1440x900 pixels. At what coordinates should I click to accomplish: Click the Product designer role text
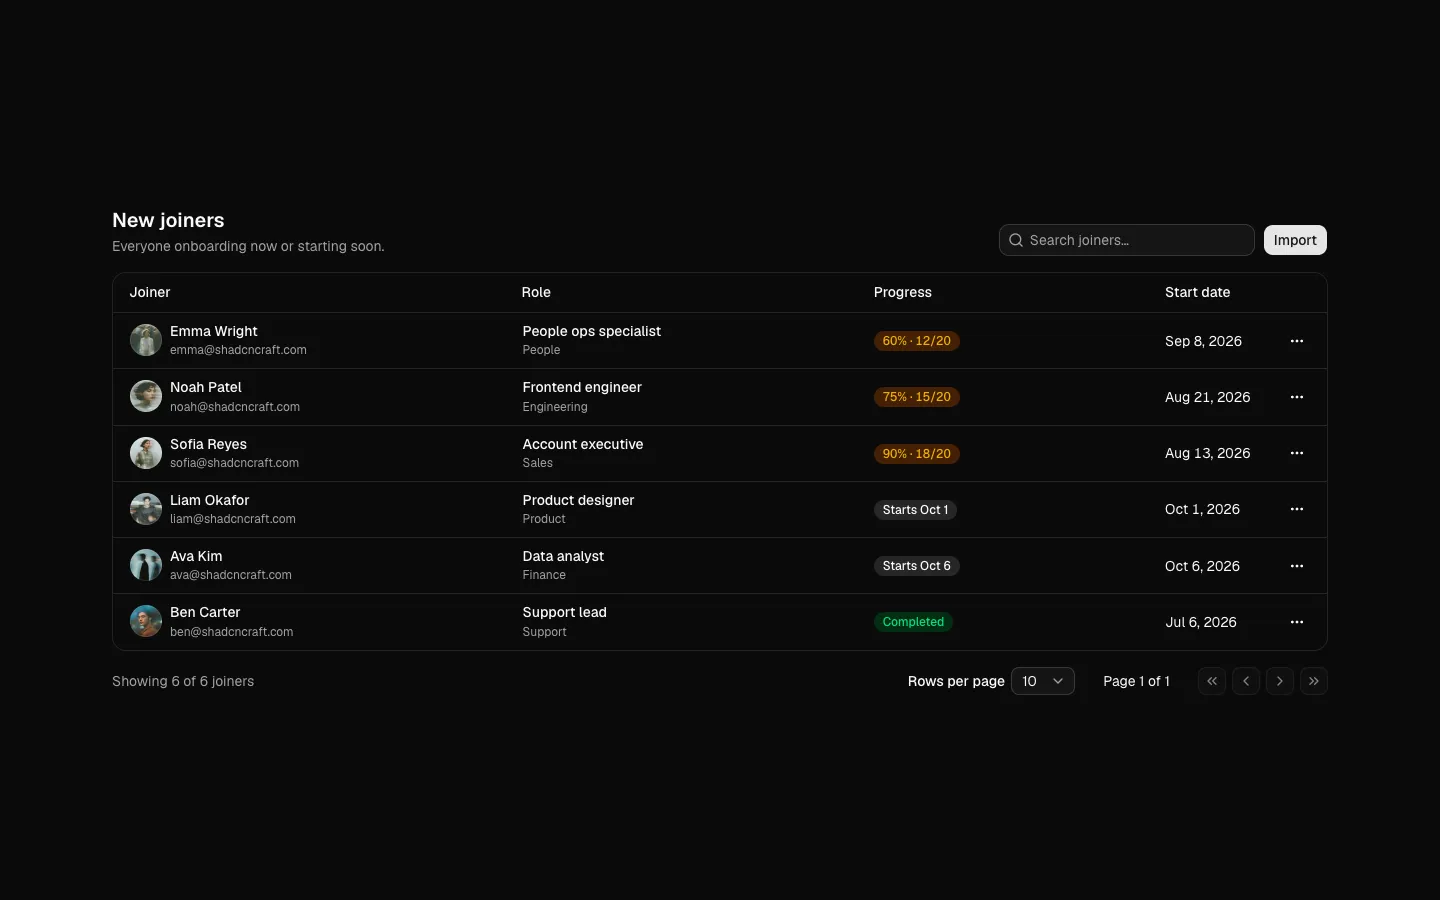[x=578, y=500]
